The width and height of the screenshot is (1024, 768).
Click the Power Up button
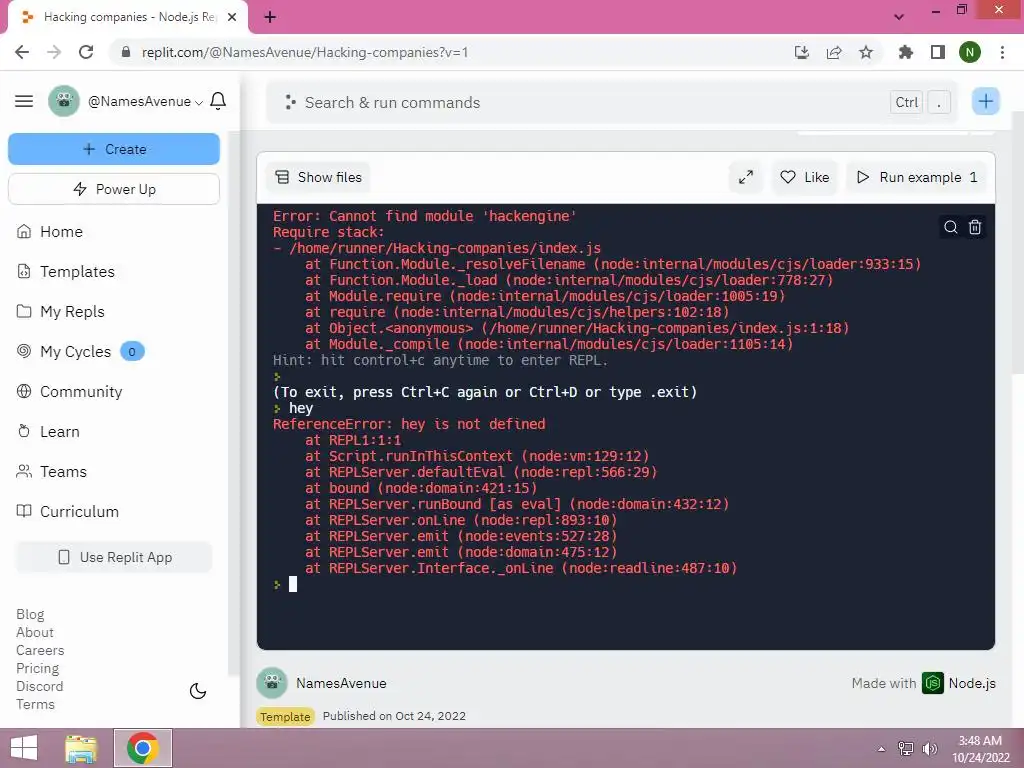click(x=114, y=189)
